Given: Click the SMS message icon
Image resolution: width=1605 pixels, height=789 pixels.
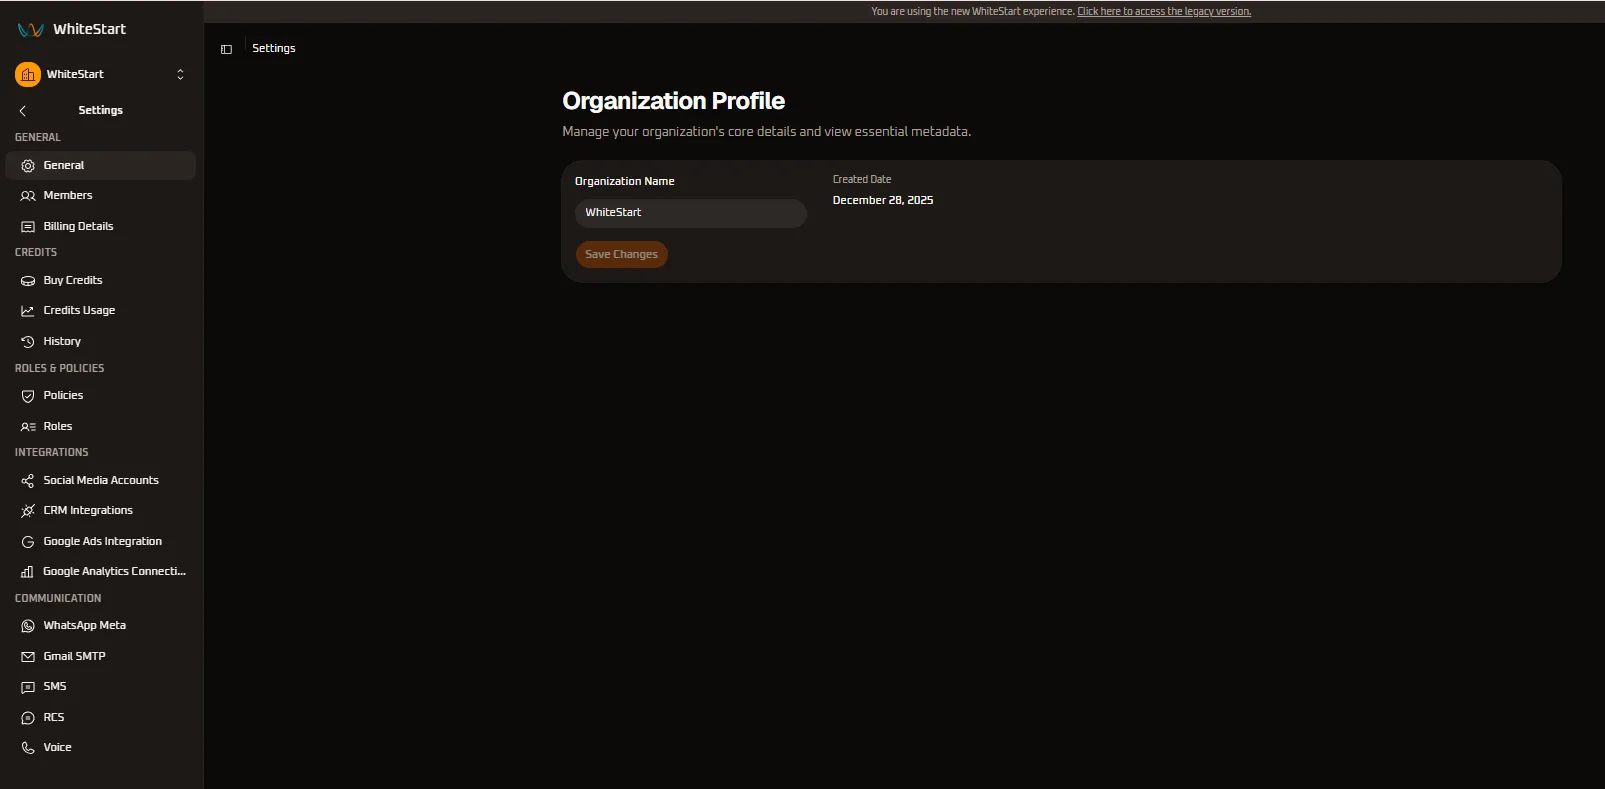Looking at the screenshot, I should click(28, 687).
